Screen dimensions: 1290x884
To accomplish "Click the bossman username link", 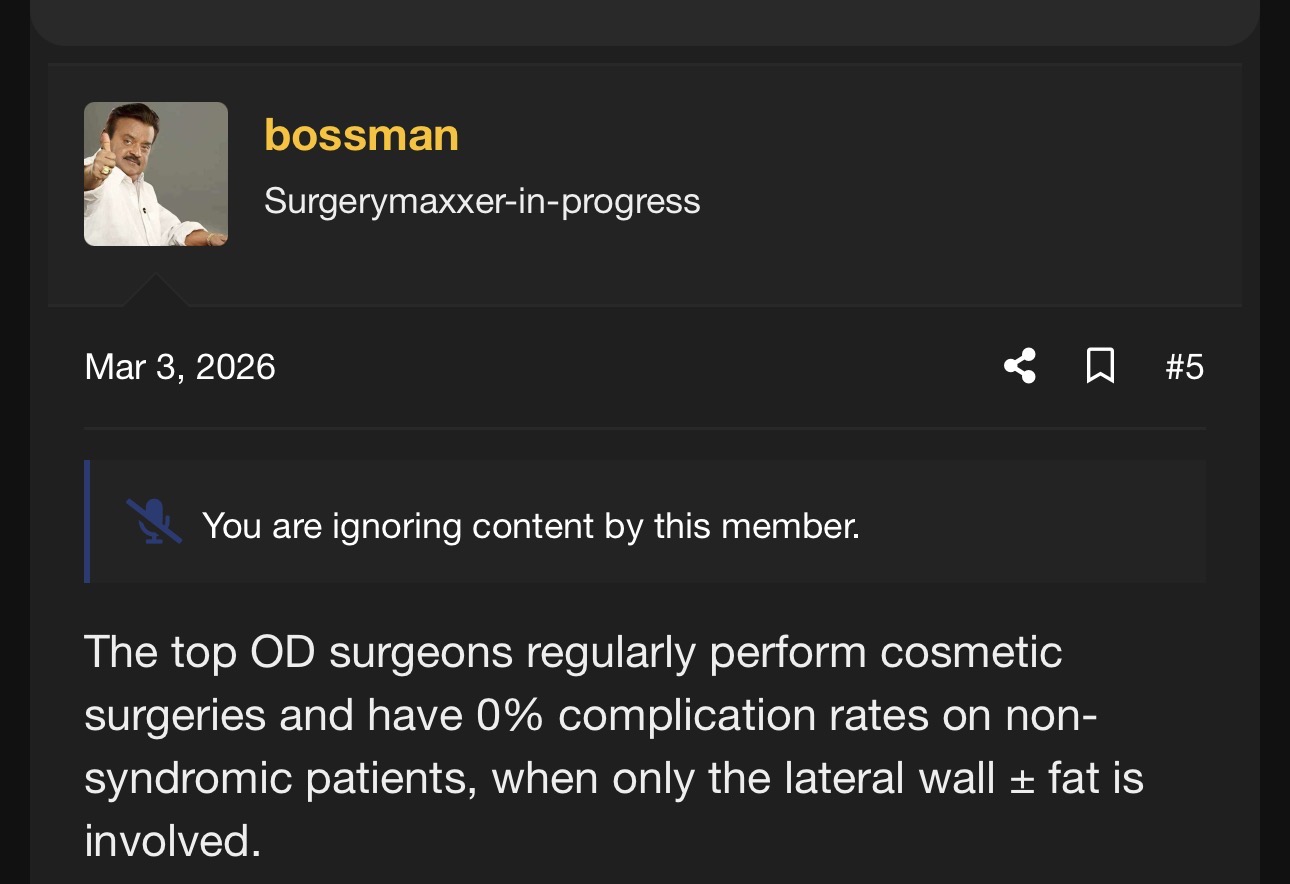I will coord(361,135).
